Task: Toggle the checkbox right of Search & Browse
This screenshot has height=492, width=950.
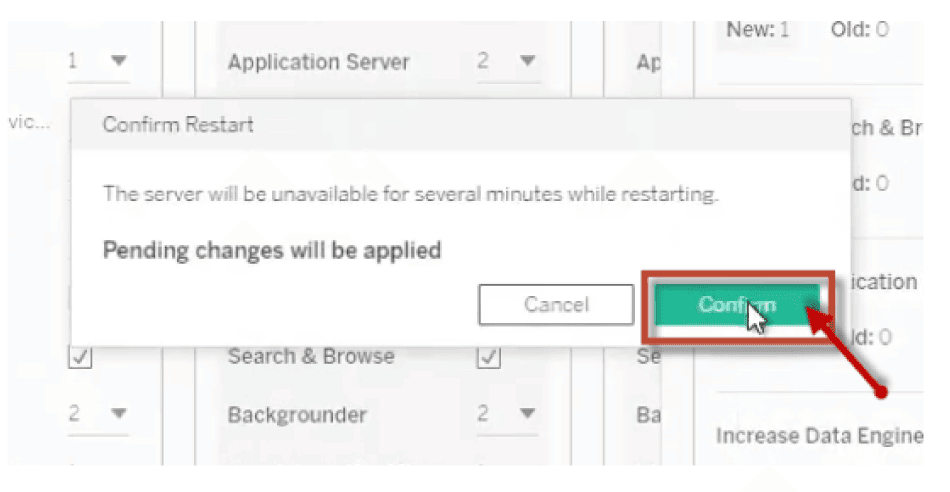Action: [x=488, y=358]
